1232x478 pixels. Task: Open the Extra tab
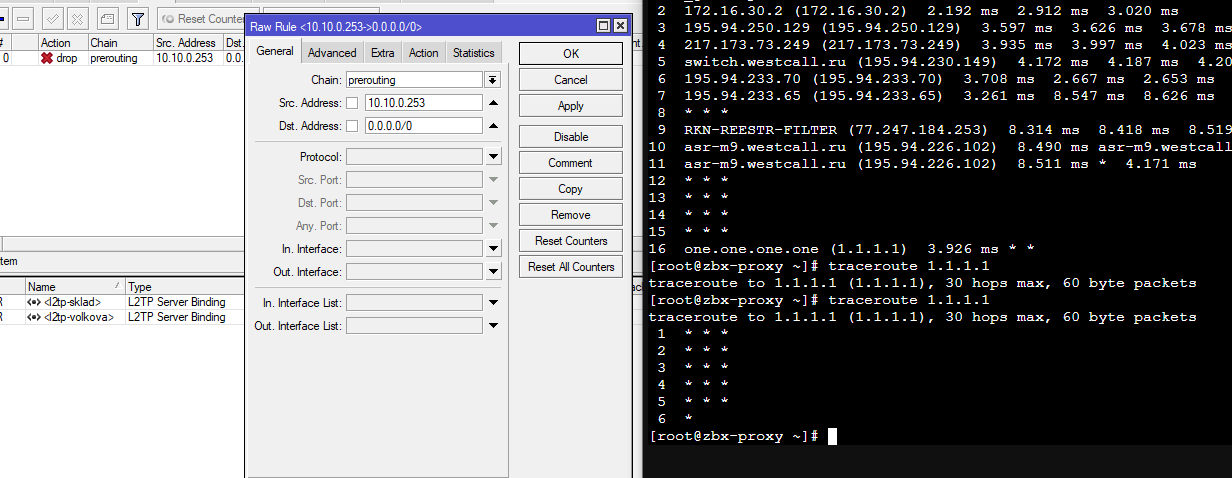point(382,53)
